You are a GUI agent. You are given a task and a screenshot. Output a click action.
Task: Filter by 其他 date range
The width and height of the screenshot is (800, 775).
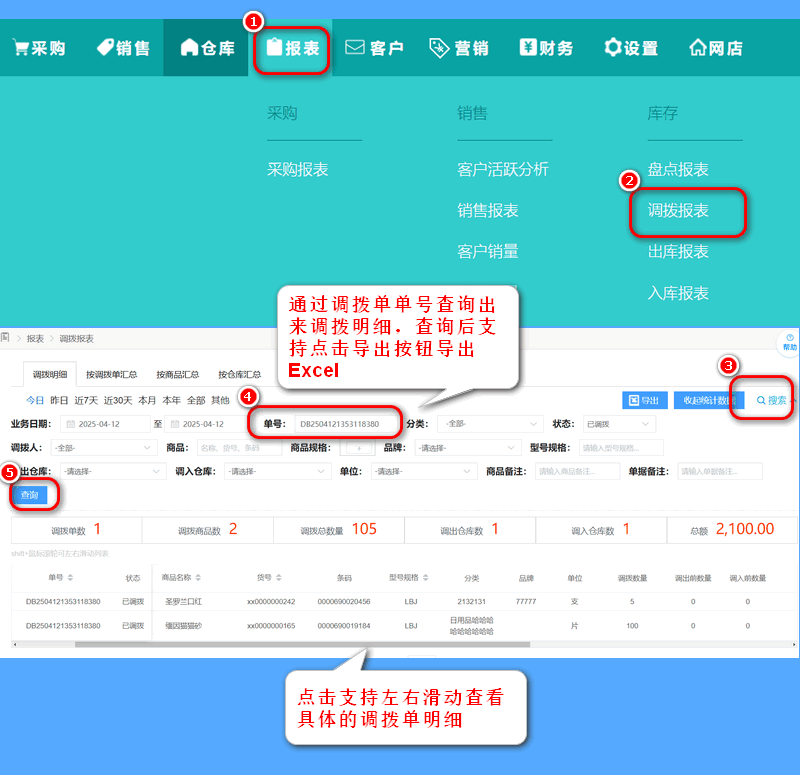pos(220,401)
